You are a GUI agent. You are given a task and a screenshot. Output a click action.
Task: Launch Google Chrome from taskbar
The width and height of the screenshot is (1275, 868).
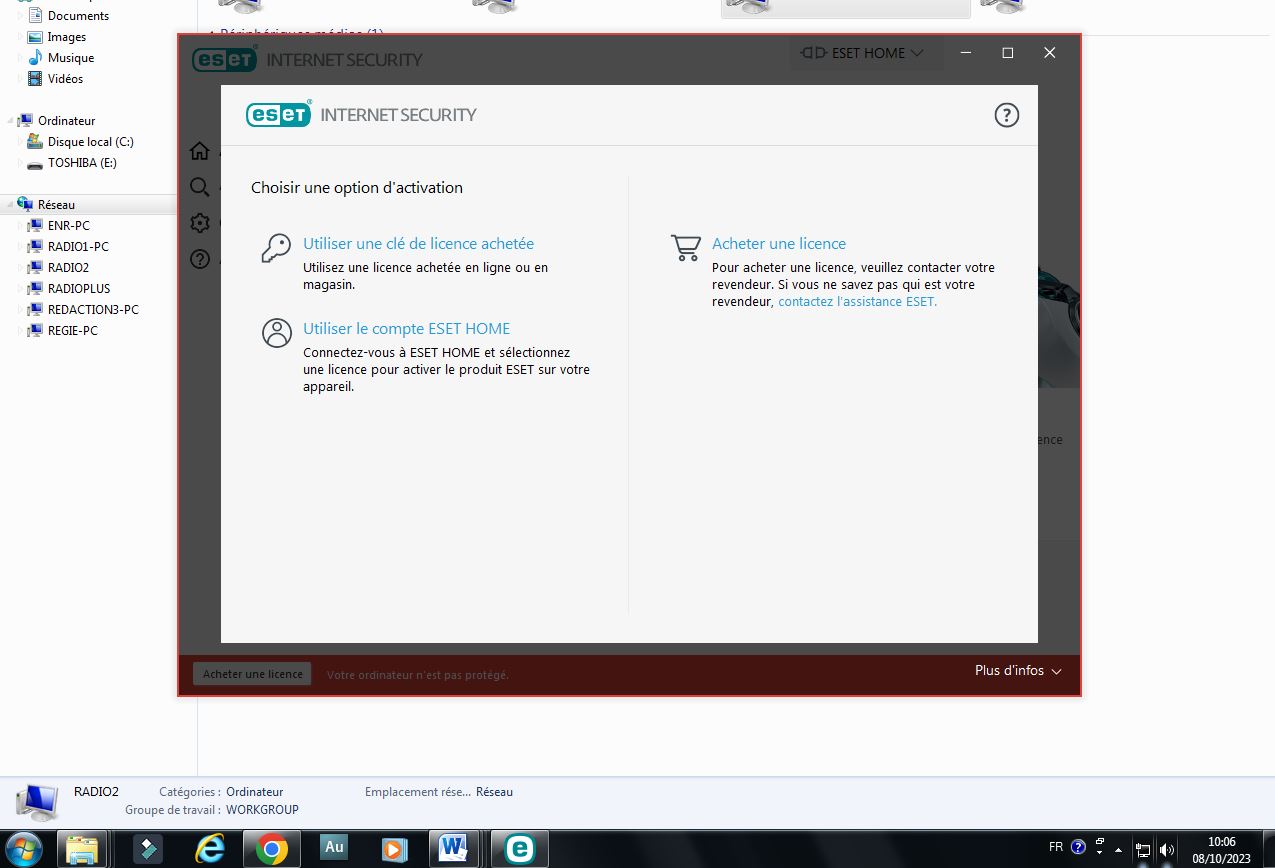point(272,849)
